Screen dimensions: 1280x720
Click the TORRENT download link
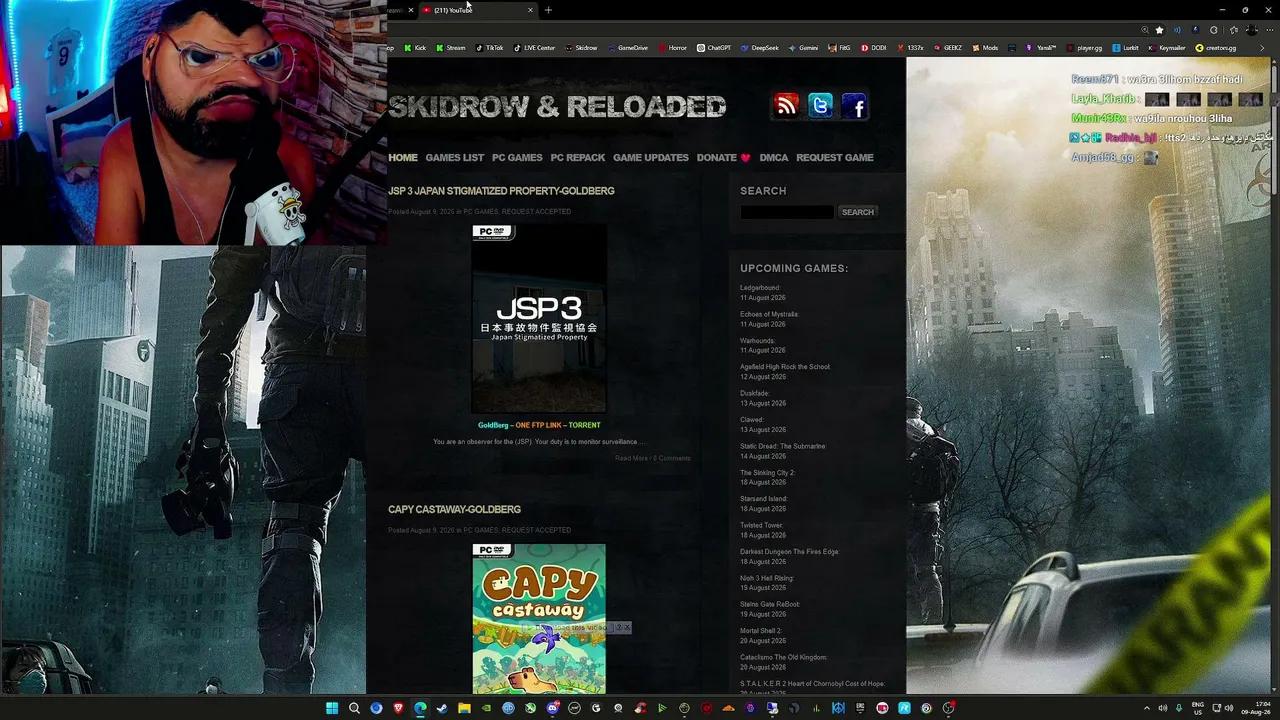[585, 425]
